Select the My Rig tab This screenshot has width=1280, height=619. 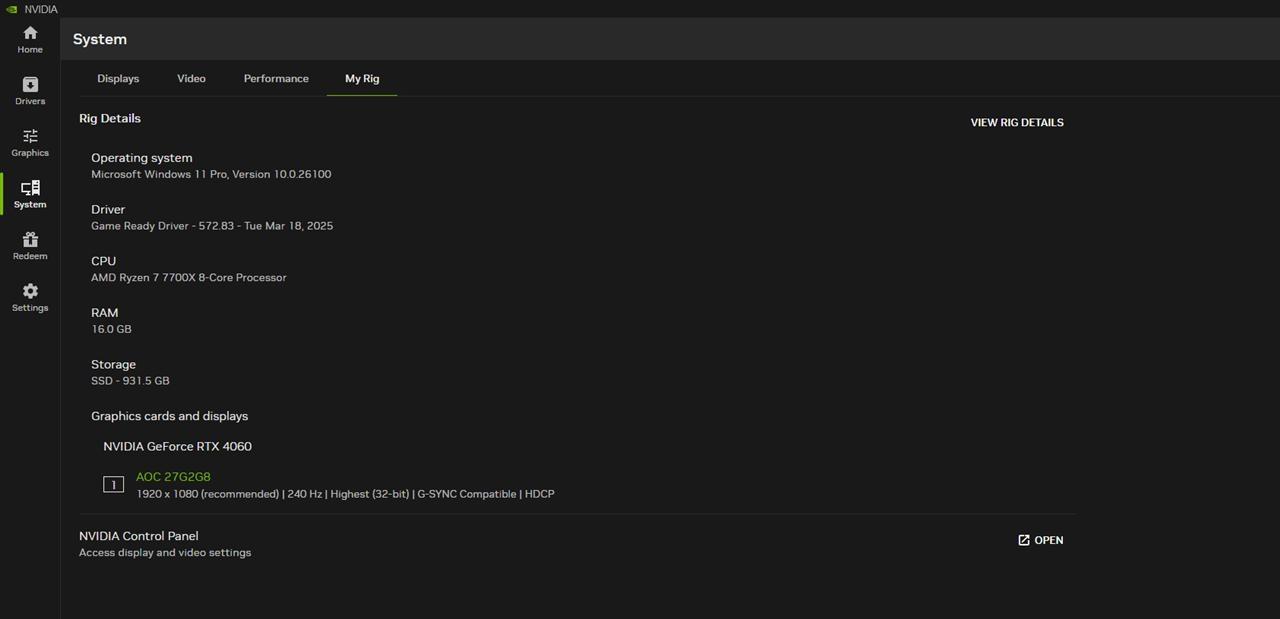pyautogui.click(x=362, y=78)
